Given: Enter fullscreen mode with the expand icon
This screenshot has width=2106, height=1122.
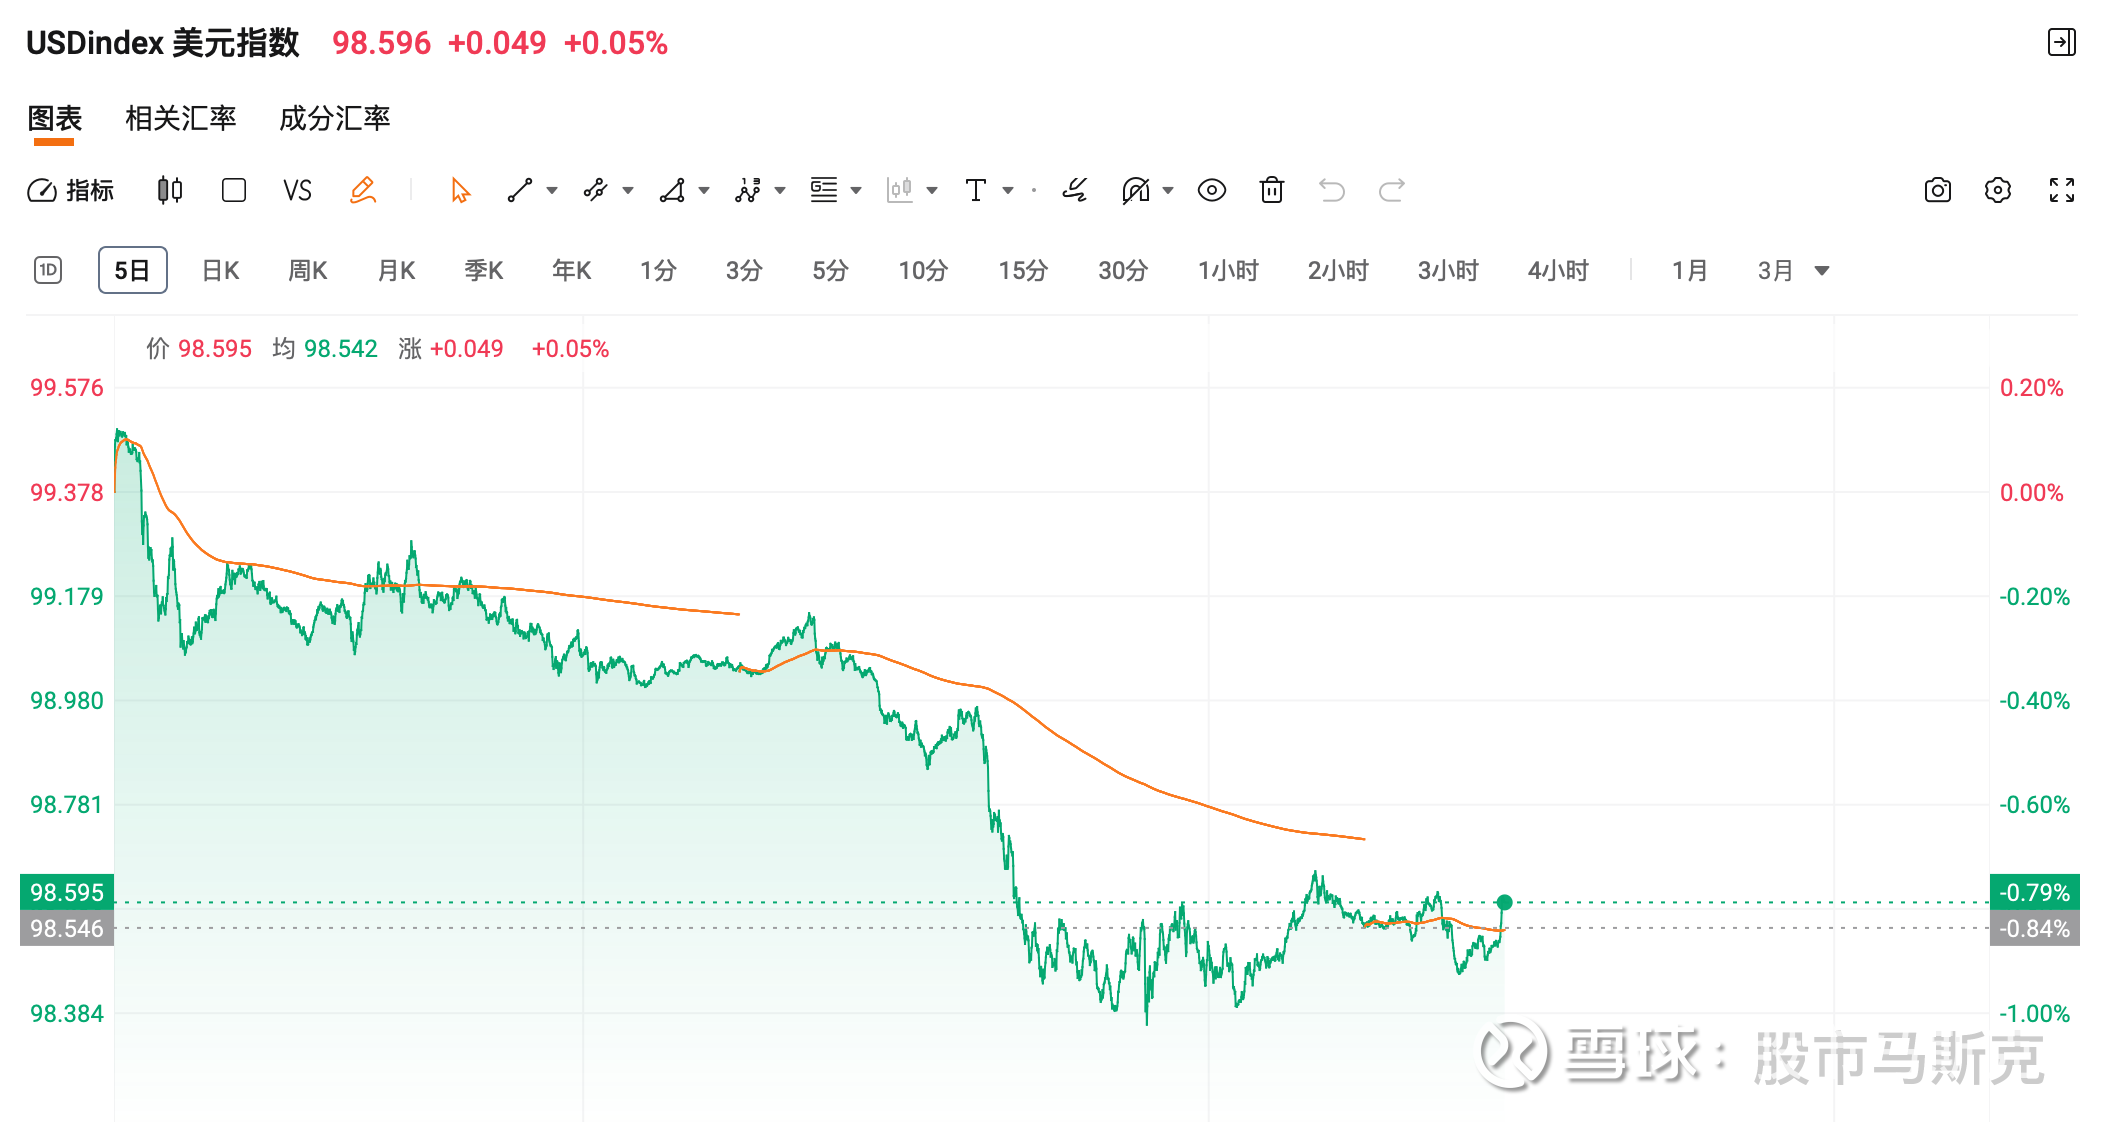Looking at the screenshot, I should 2061,190.
